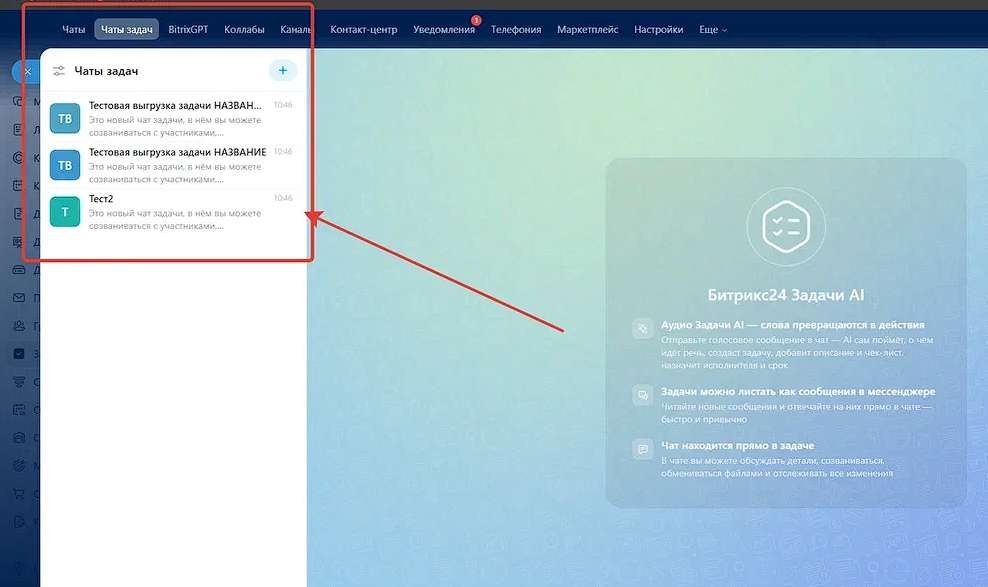Open the funnel icon in left sidebar
The height and width of the screenshot is (587, 988).
click(x=18, y=381)
